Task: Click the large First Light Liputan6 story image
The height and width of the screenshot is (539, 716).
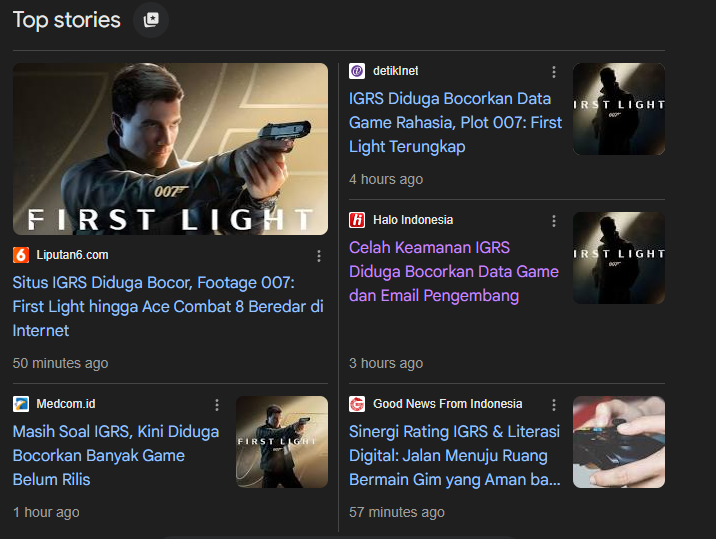Action: coord(170,149)
